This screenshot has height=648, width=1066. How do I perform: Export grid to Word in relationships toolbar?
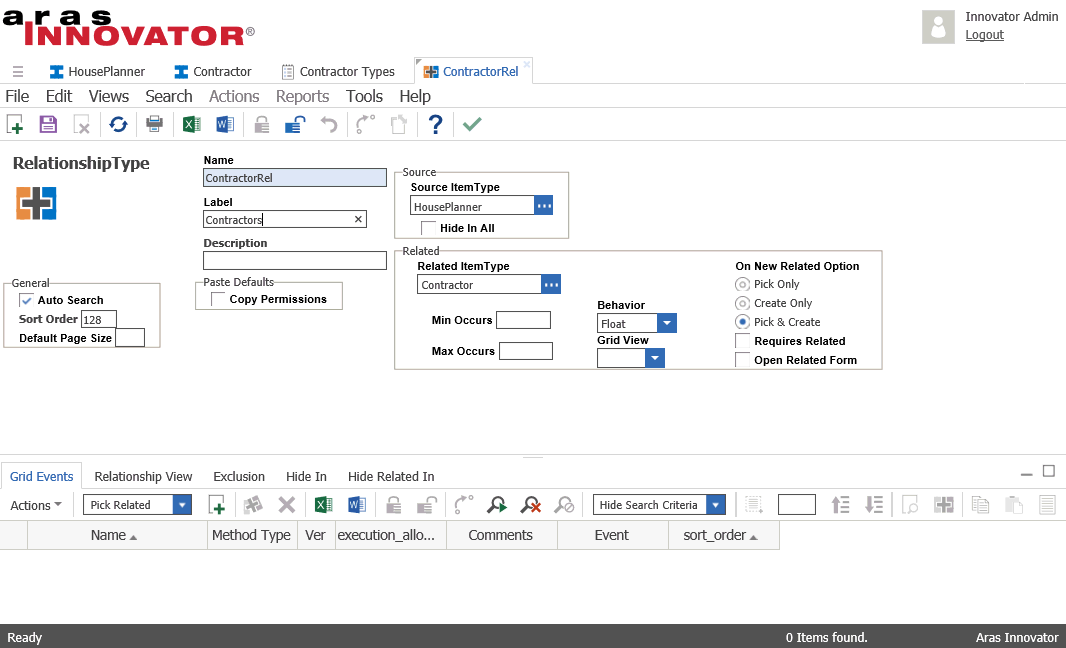(357, 505)
